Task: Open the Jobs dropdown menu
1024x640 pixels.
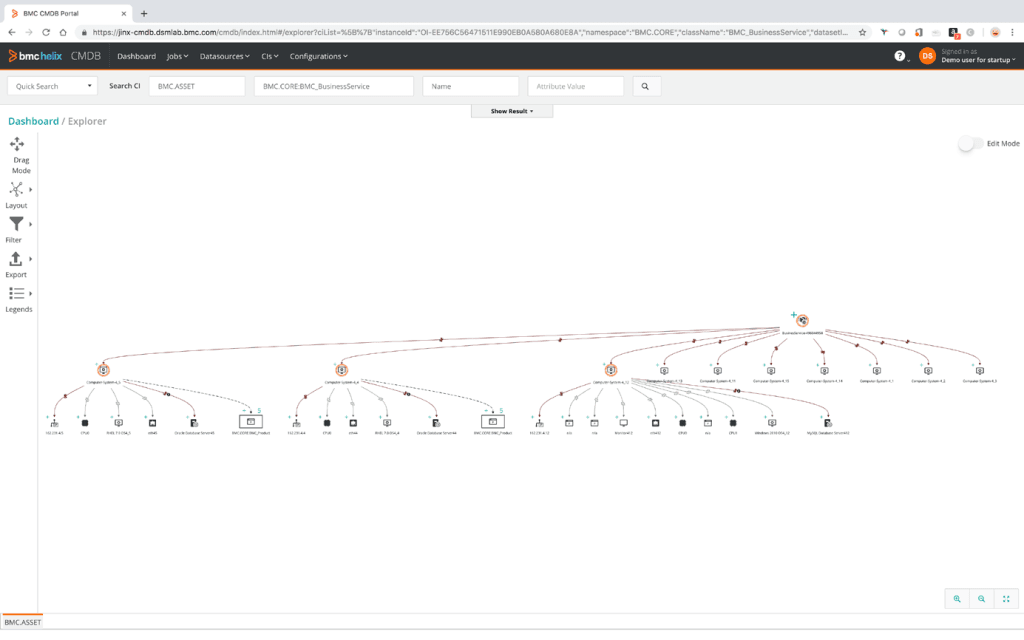Action: pos(176,56)
